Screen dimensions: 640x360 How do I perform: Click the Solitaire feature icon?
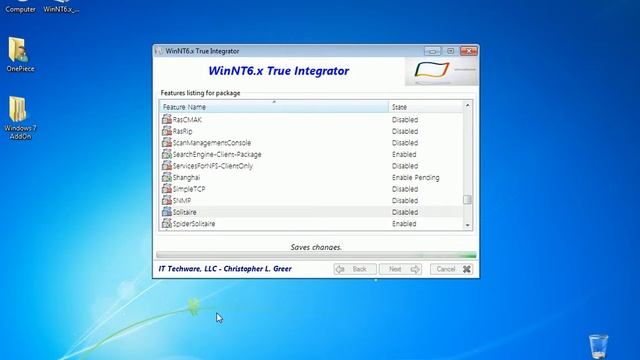pyautogui.click(x=167, y=212)
